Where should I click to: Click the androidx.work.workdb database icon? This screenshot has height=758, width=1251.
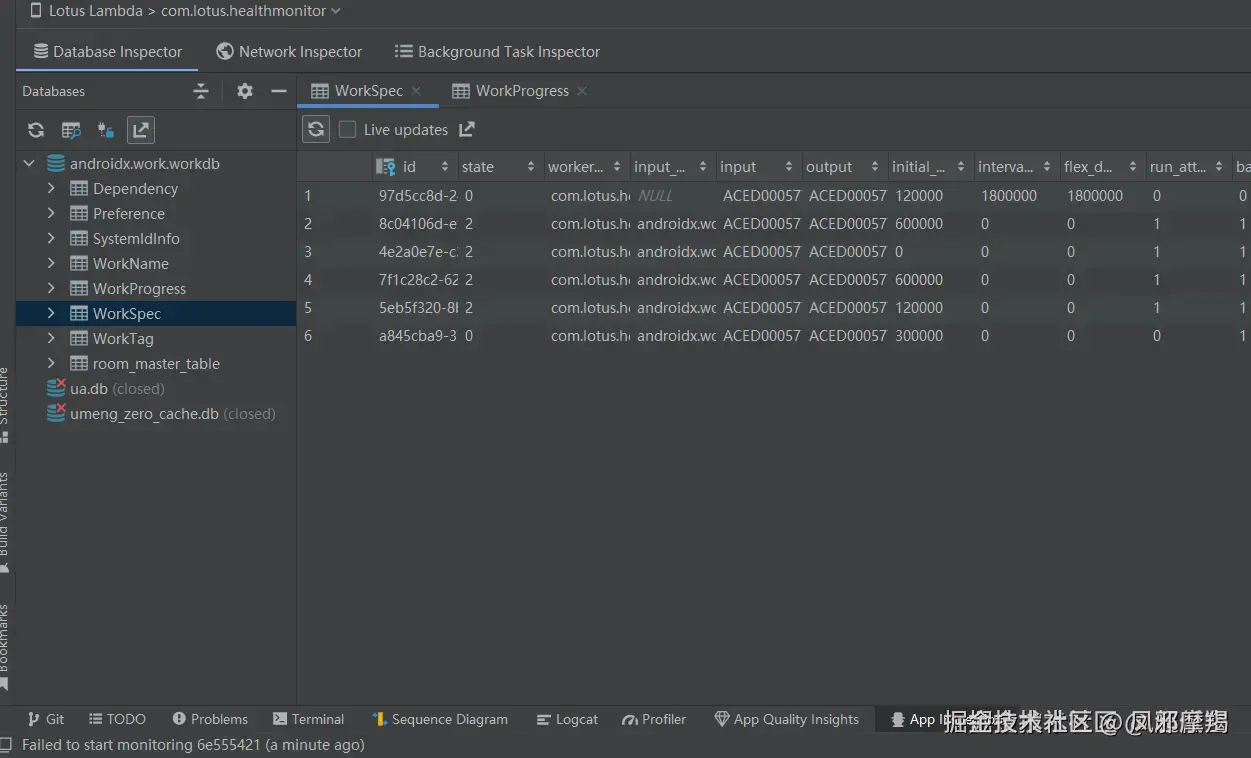[56, 164]
